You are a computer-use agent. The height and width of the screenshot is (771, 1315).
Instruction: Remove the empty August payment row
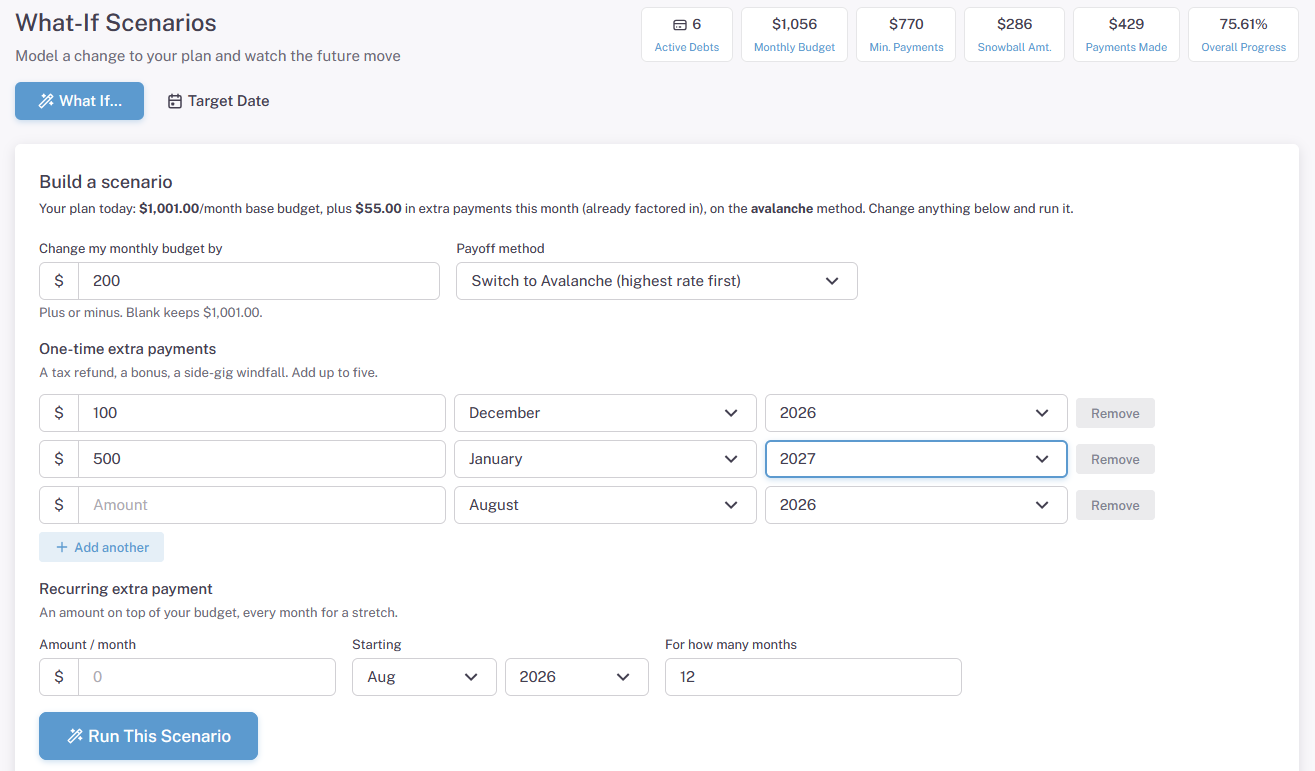tap(1115, 505)
